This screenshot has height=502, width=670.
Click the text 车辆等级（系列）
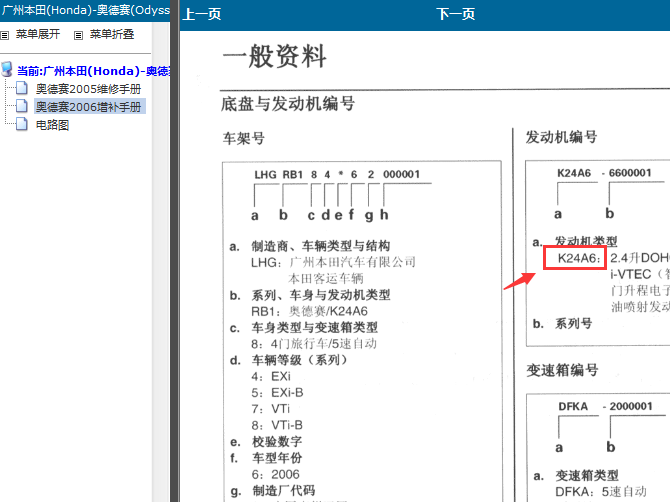click(x=301, y=360)
